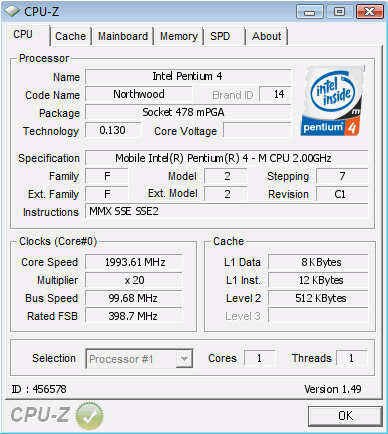Minimize the CPU-Z window
The width and height of the screenshot is (388, 434).
point(310,12)
